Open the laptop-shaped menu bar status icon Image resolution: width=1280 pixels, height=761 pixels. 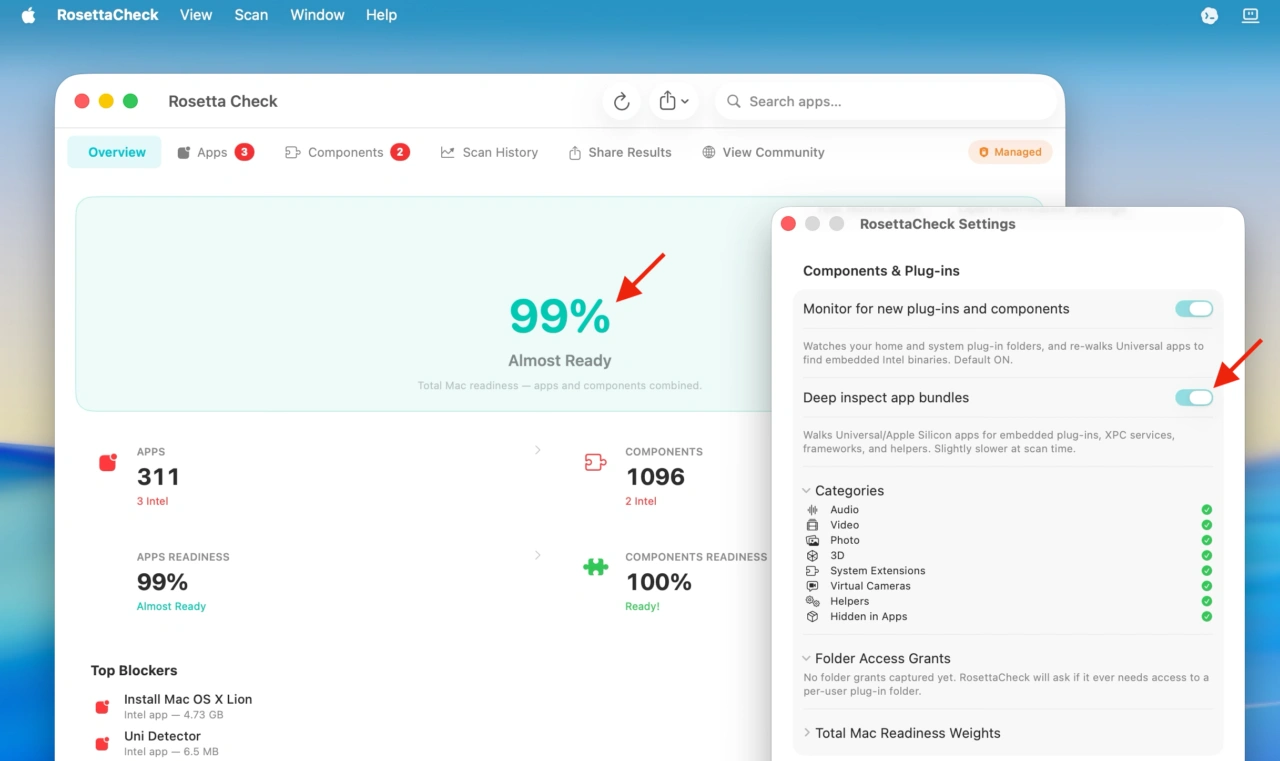(x=1250, y=15)
